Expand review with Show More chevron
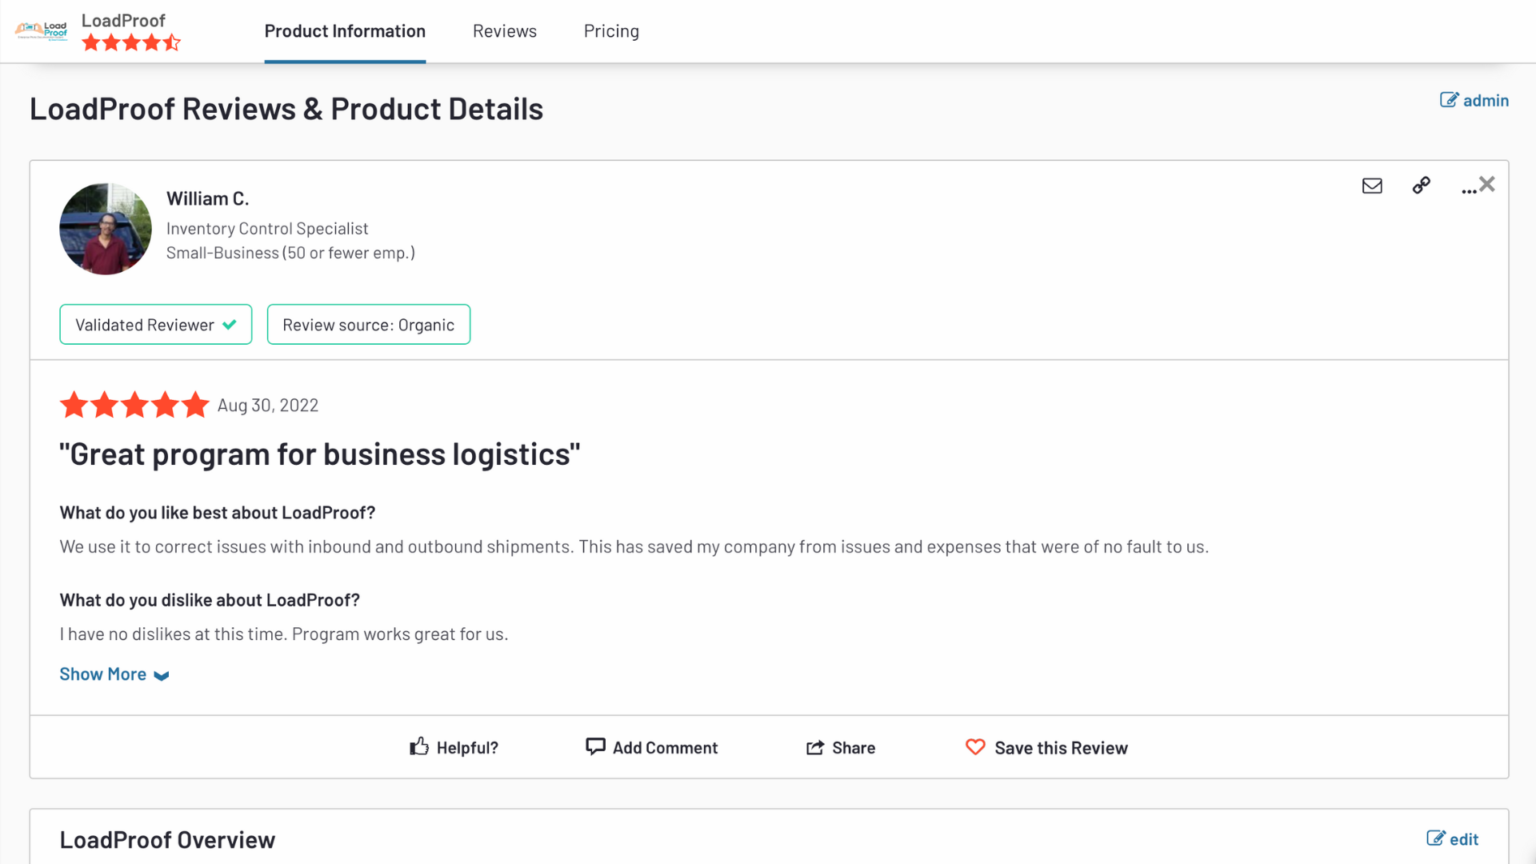 point(161,675)
